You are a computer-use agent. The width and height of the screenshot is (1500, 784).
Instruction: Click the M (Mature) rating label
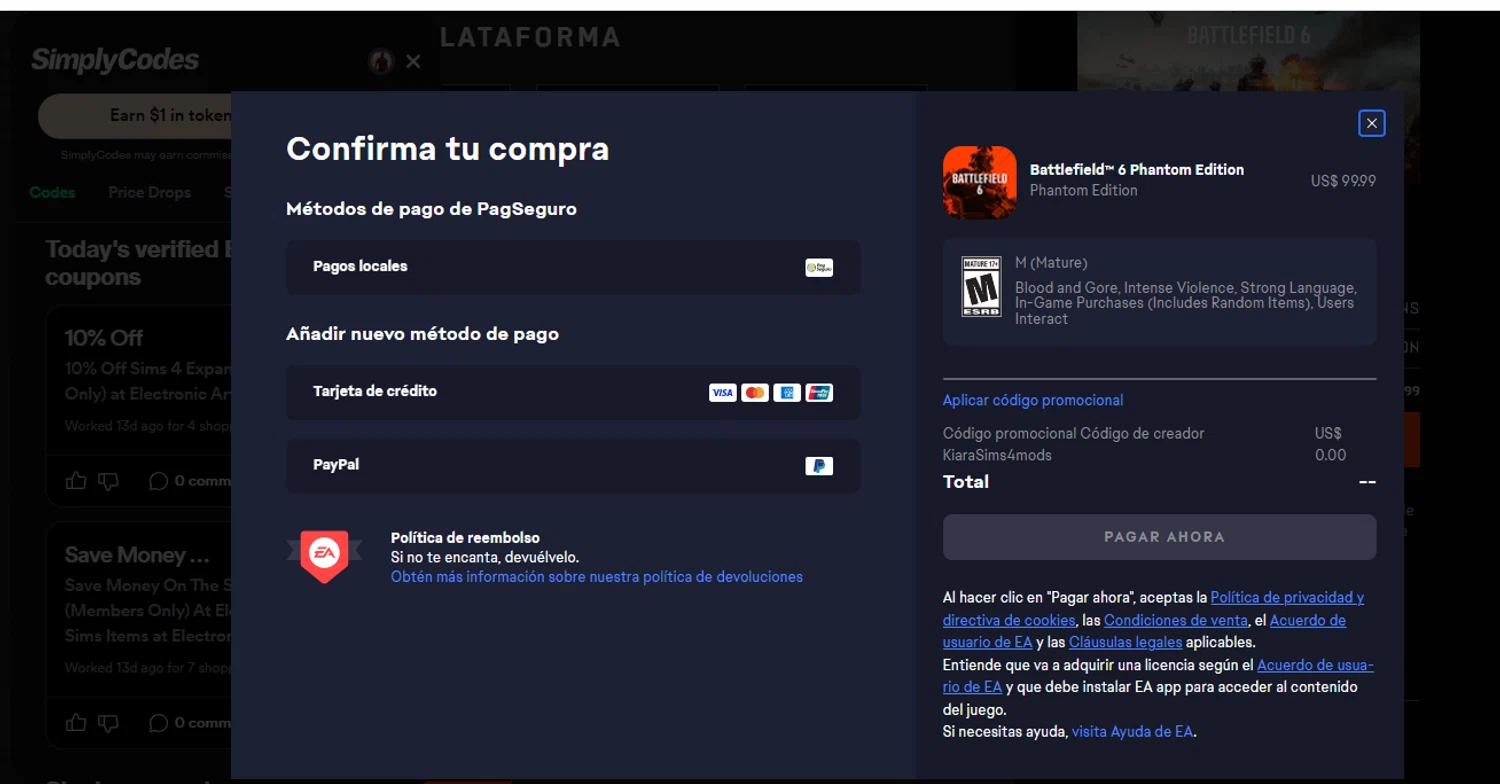coord(1051,263)
